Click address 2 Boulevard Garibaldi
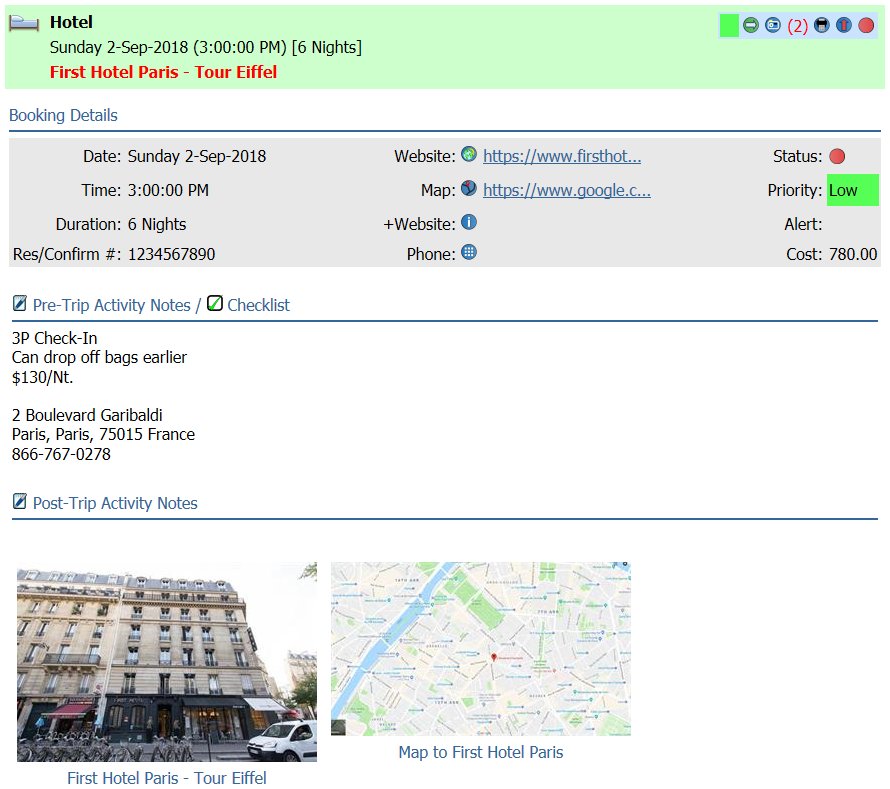This screenshot has height=789, width=890. click(87, 416)
